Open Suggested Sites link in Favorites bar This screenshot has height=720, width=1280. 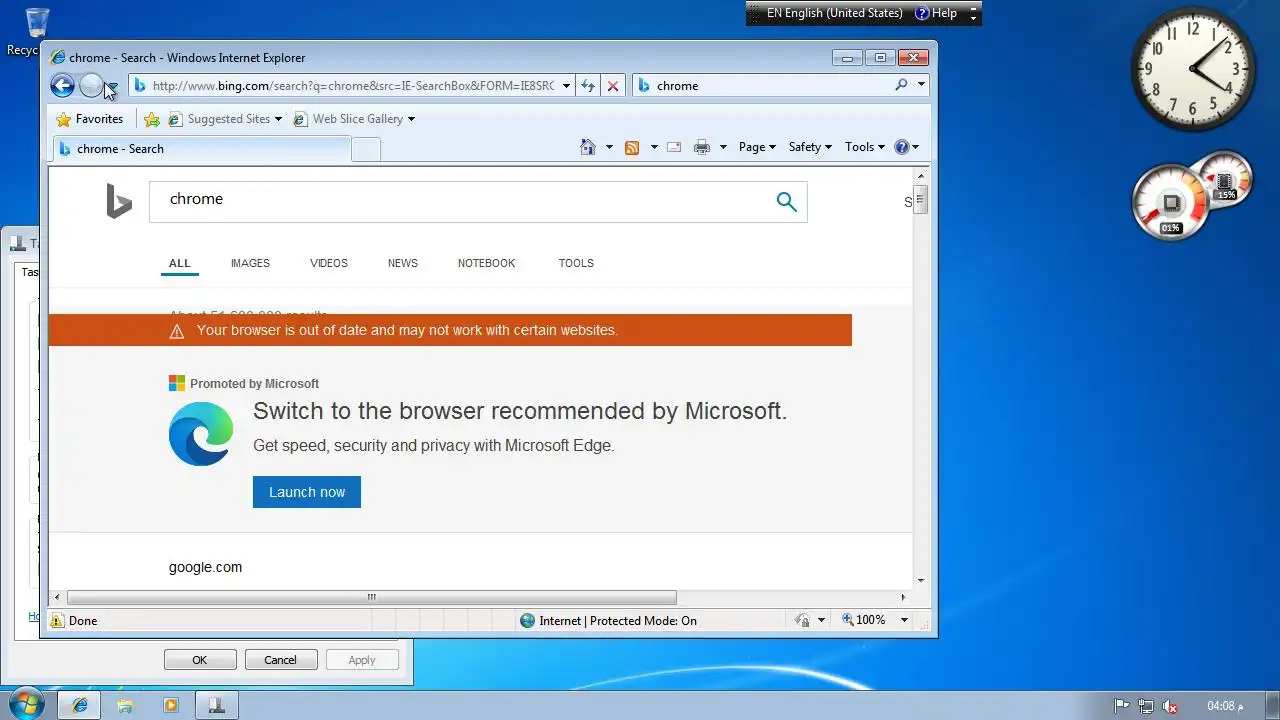coord(219,119)
